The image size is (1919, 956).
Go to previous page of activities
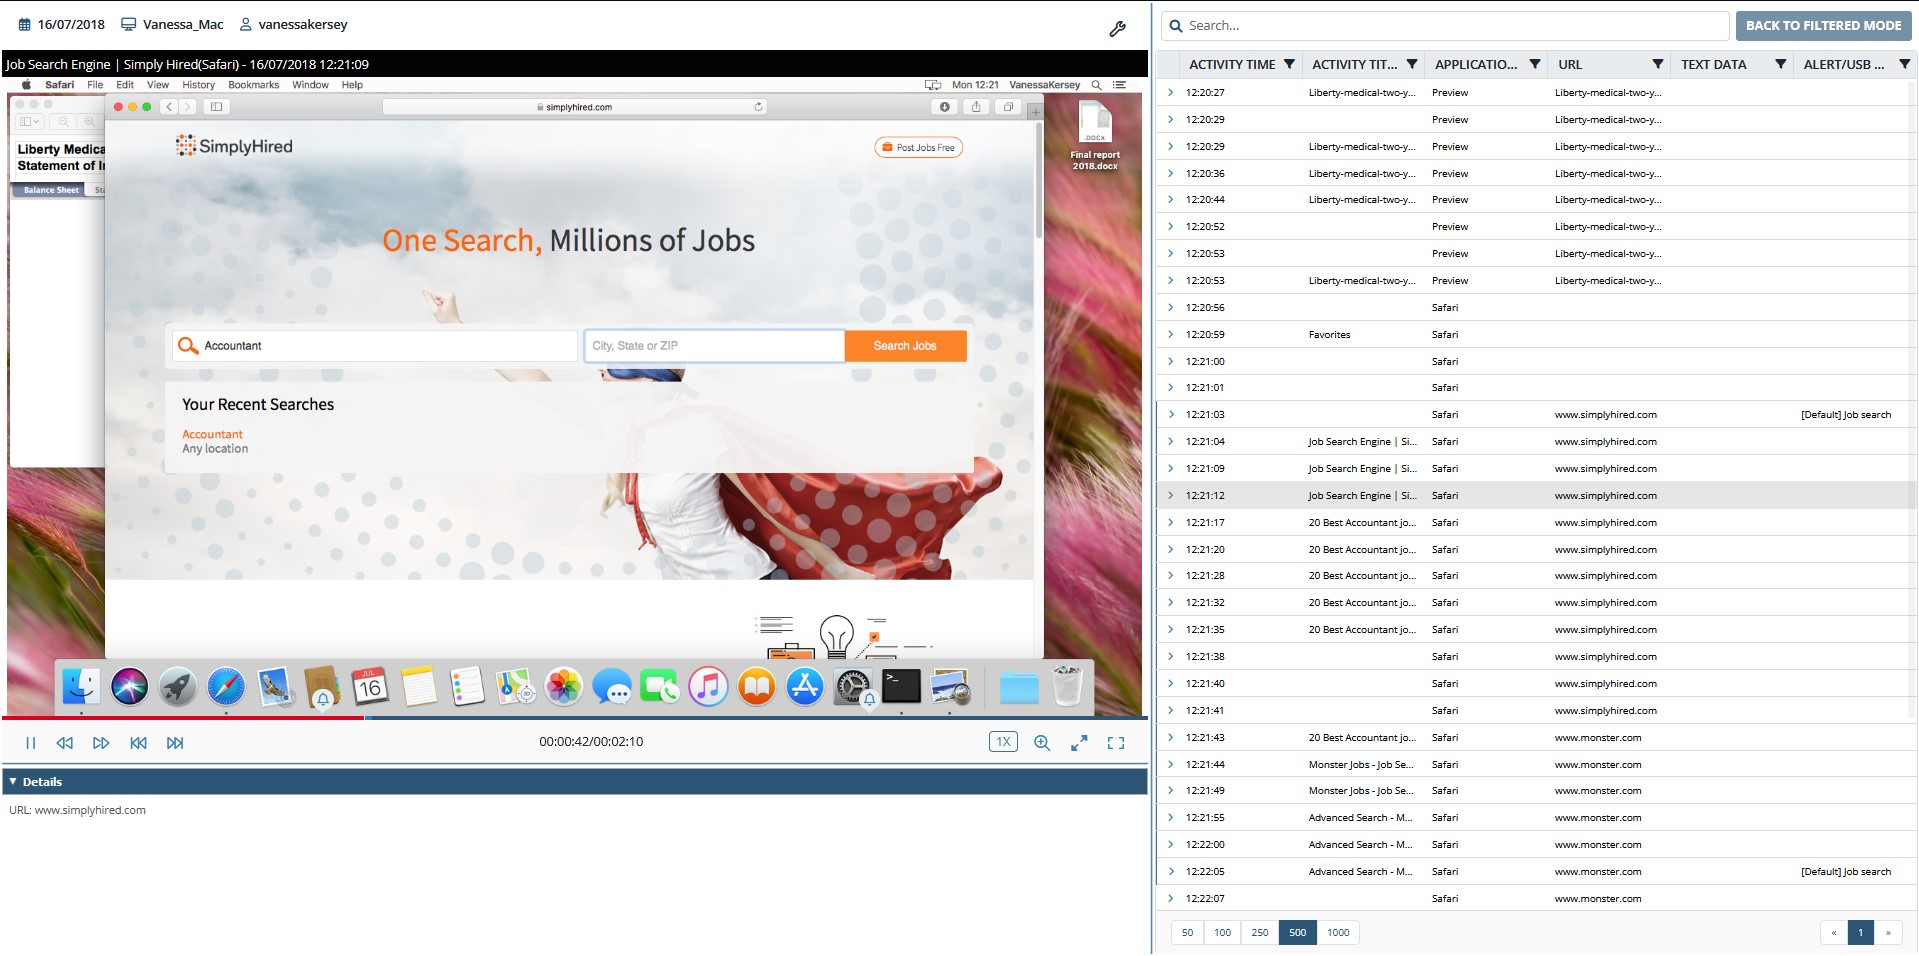click(x=1833, y=933)
